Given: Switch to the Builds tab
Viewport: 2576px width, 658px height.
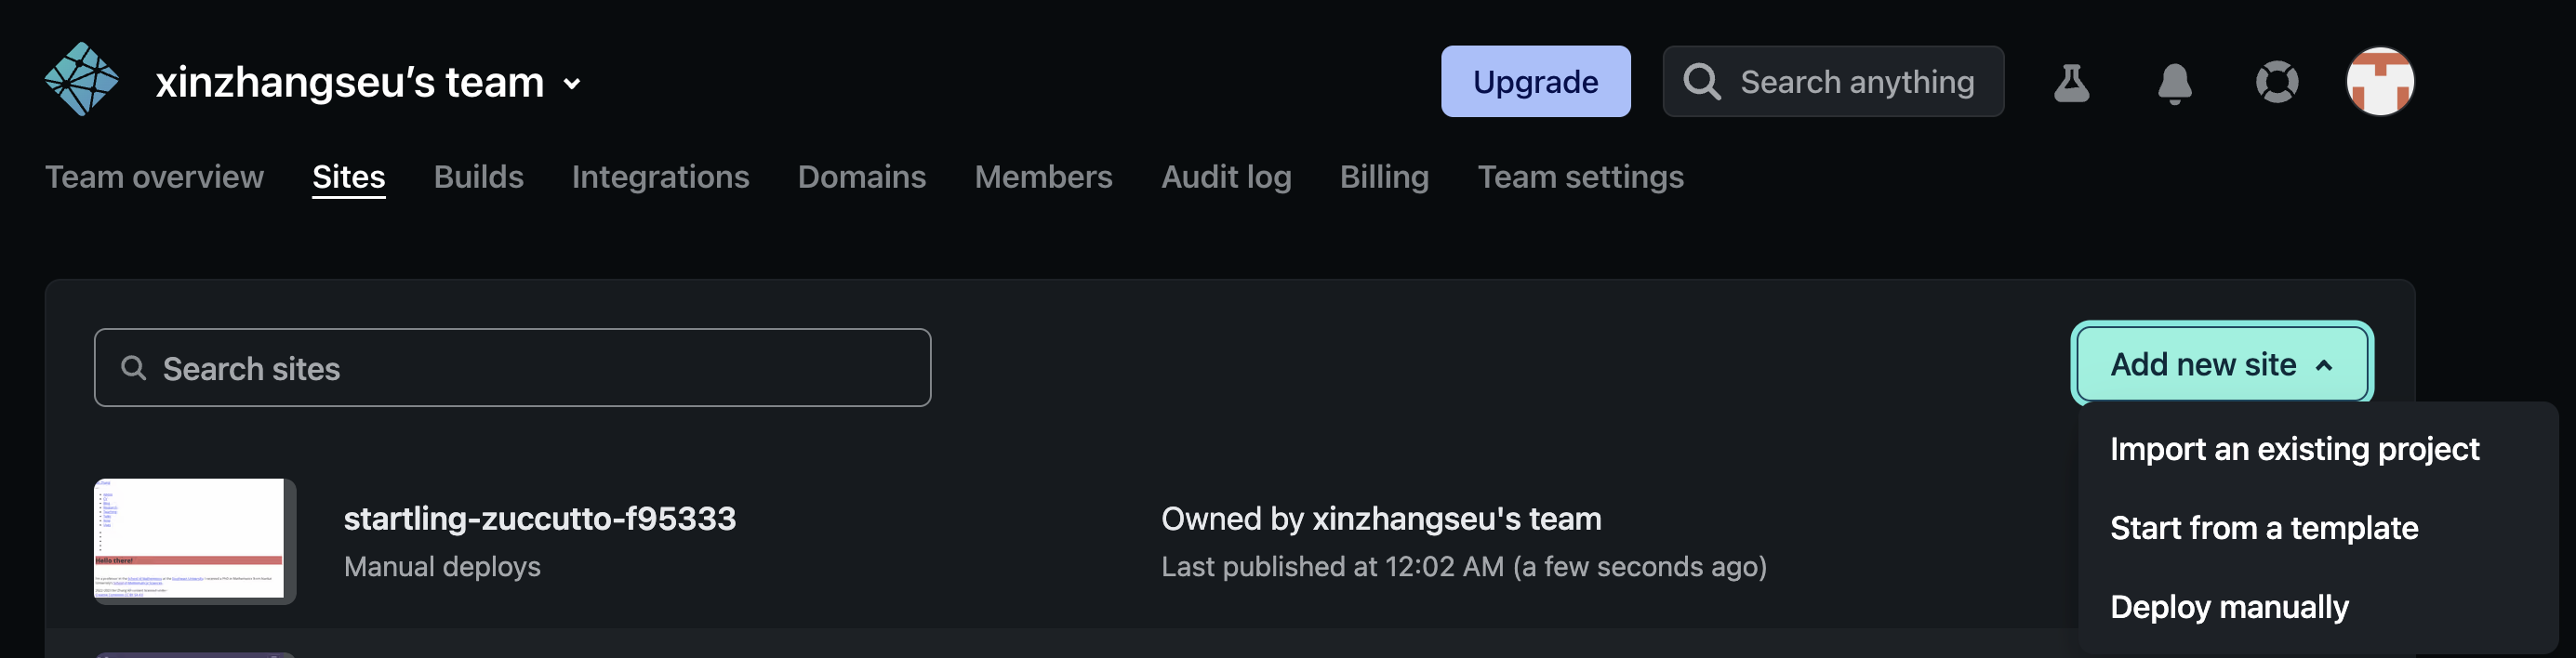Looking at the screenshot, I should click(478, 177).
